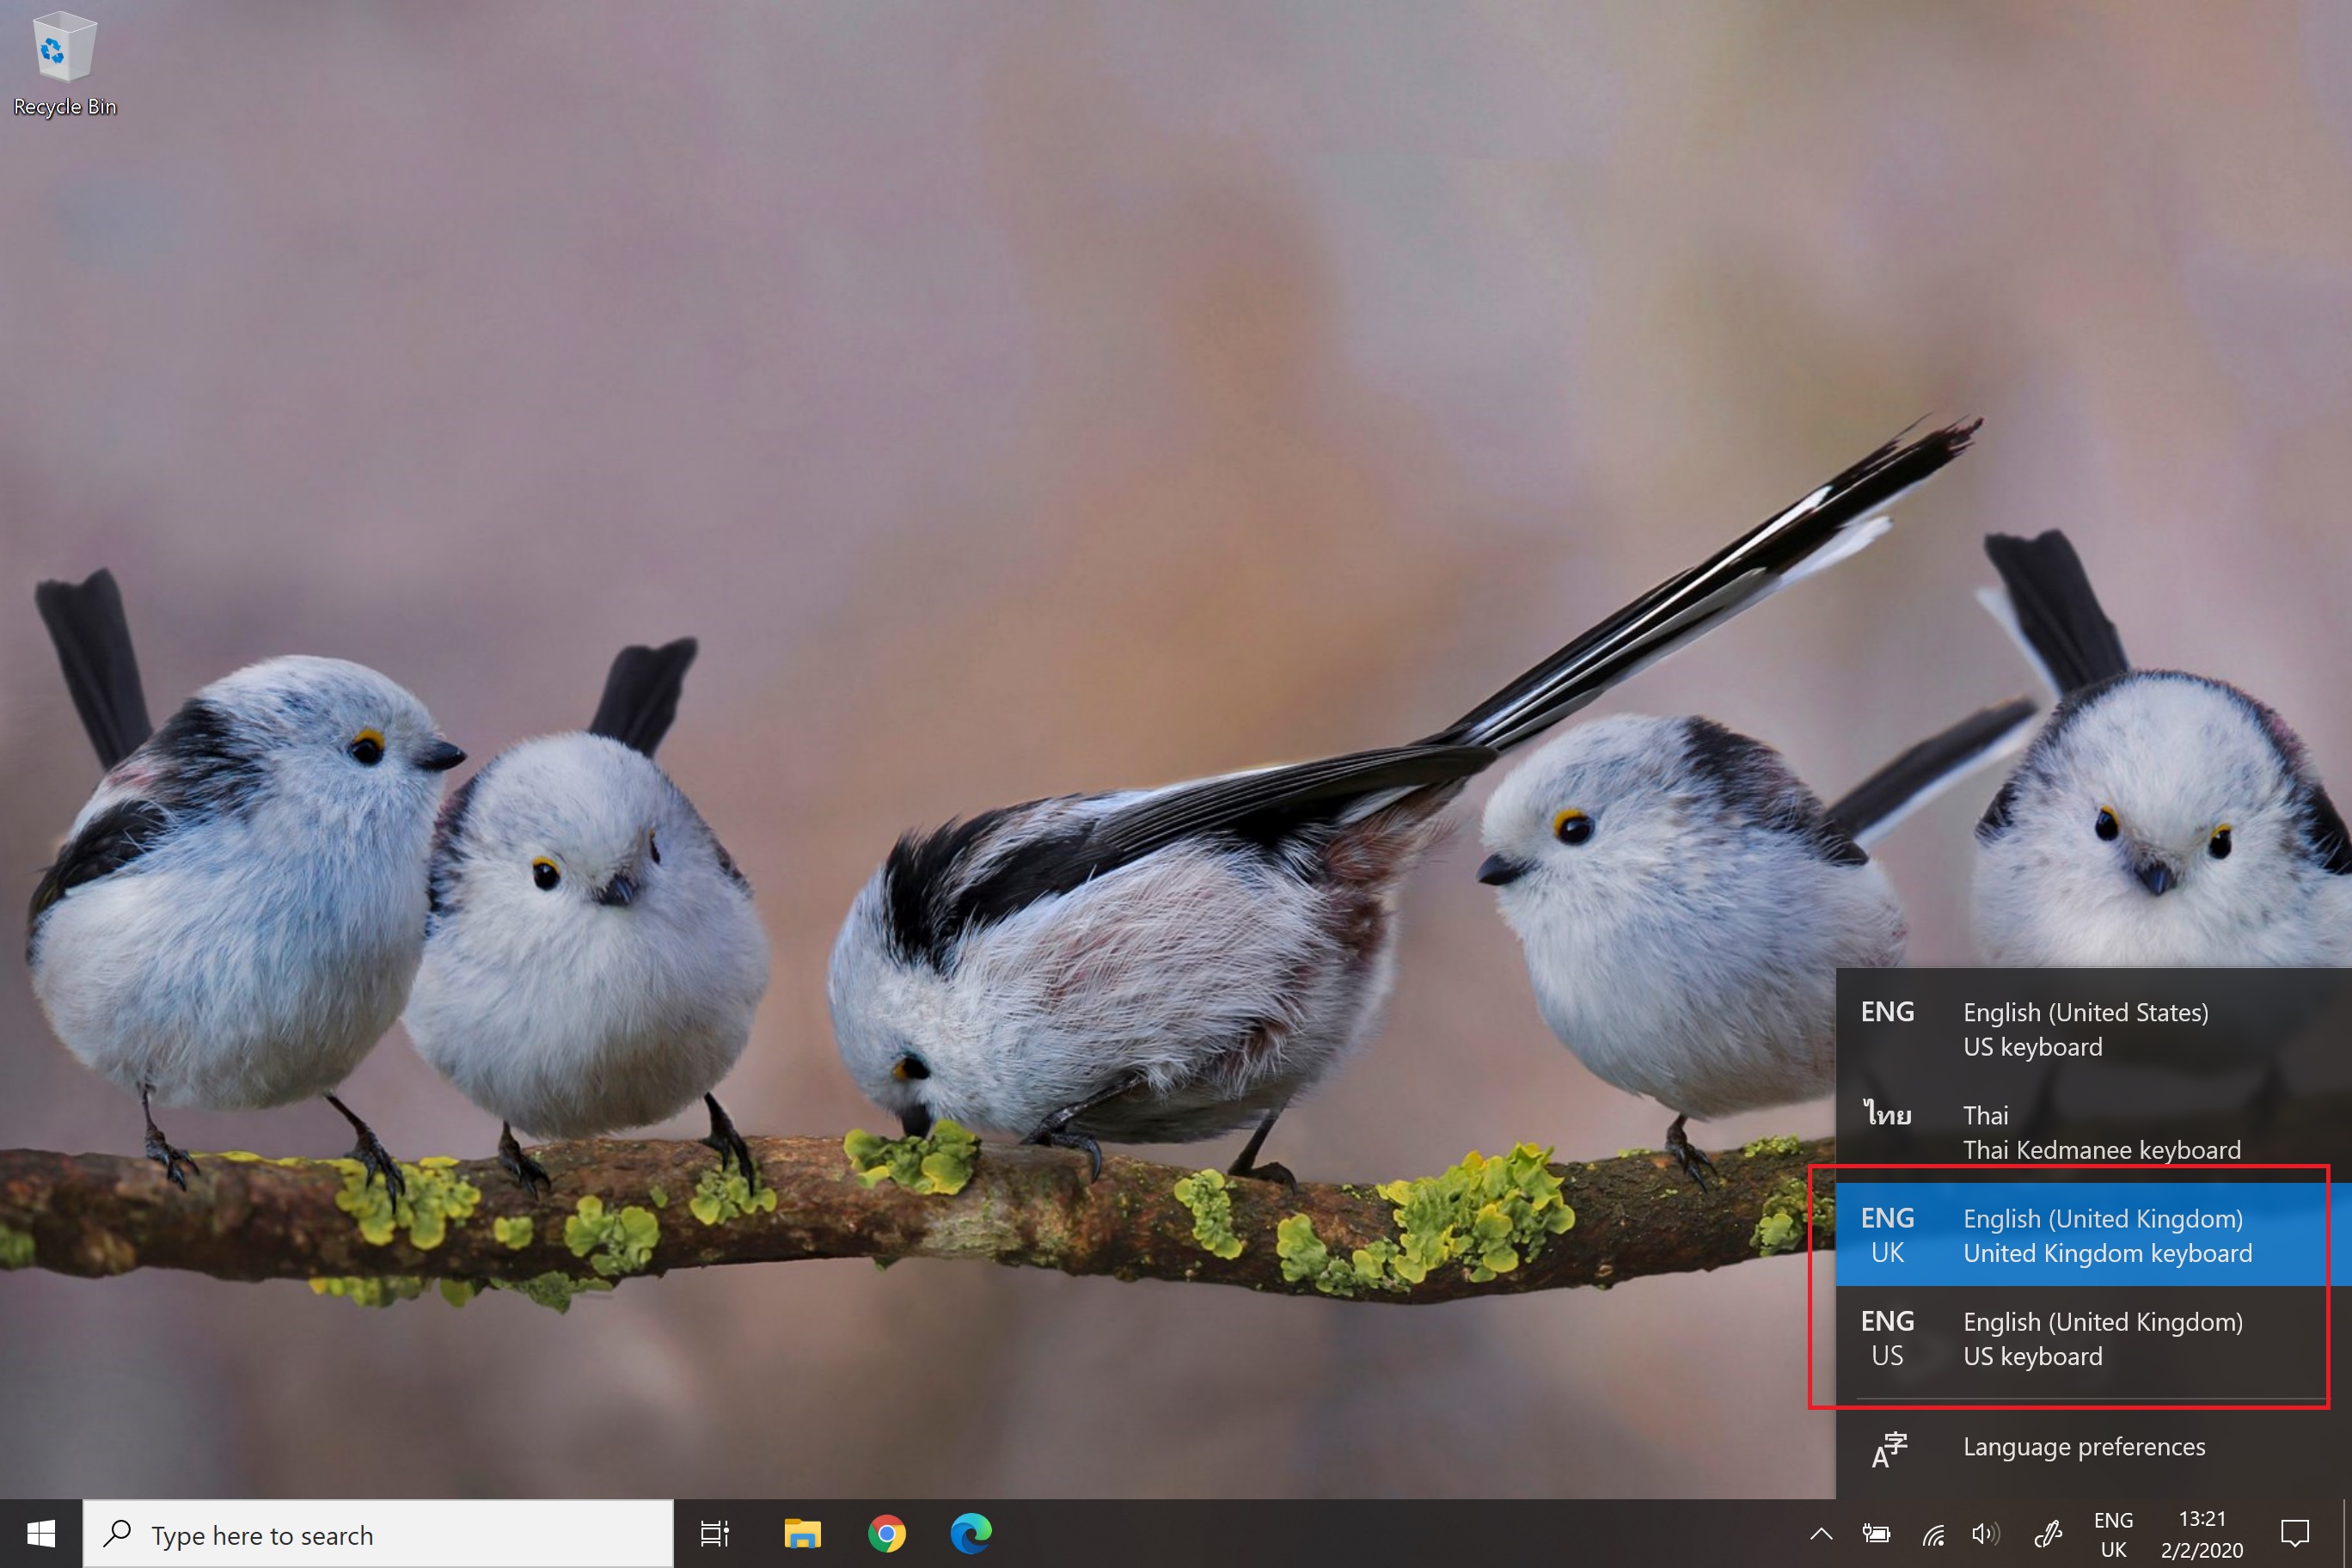2352x1568 pixels.
Task: Open Task View from the taskbar
Action: (x=715, y=1533)
